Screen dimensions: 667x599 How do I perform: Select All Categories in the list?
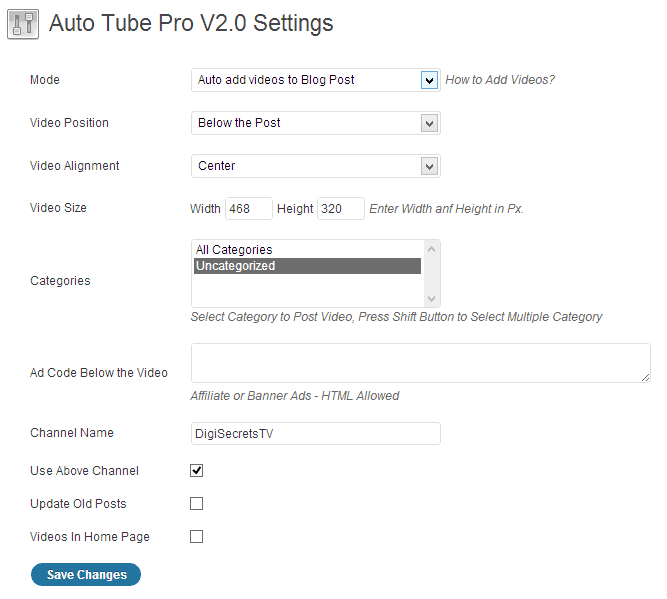pos(234,250)
